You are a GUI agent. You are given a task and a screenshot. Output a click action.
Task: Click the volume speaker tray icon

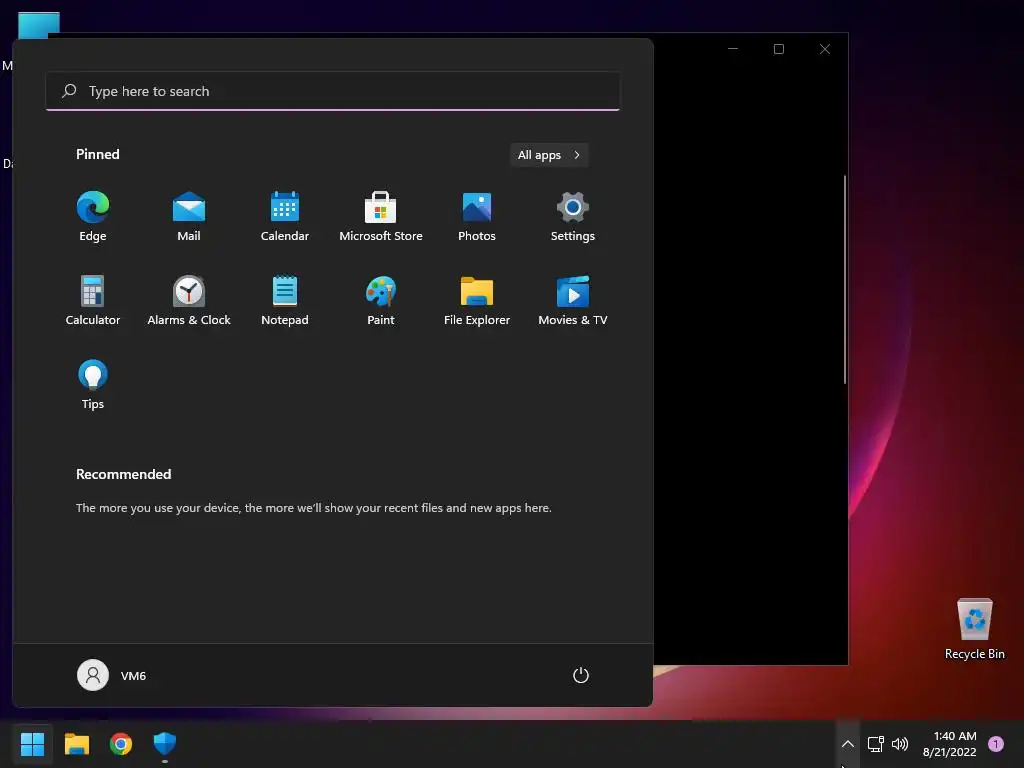(900, 744)
